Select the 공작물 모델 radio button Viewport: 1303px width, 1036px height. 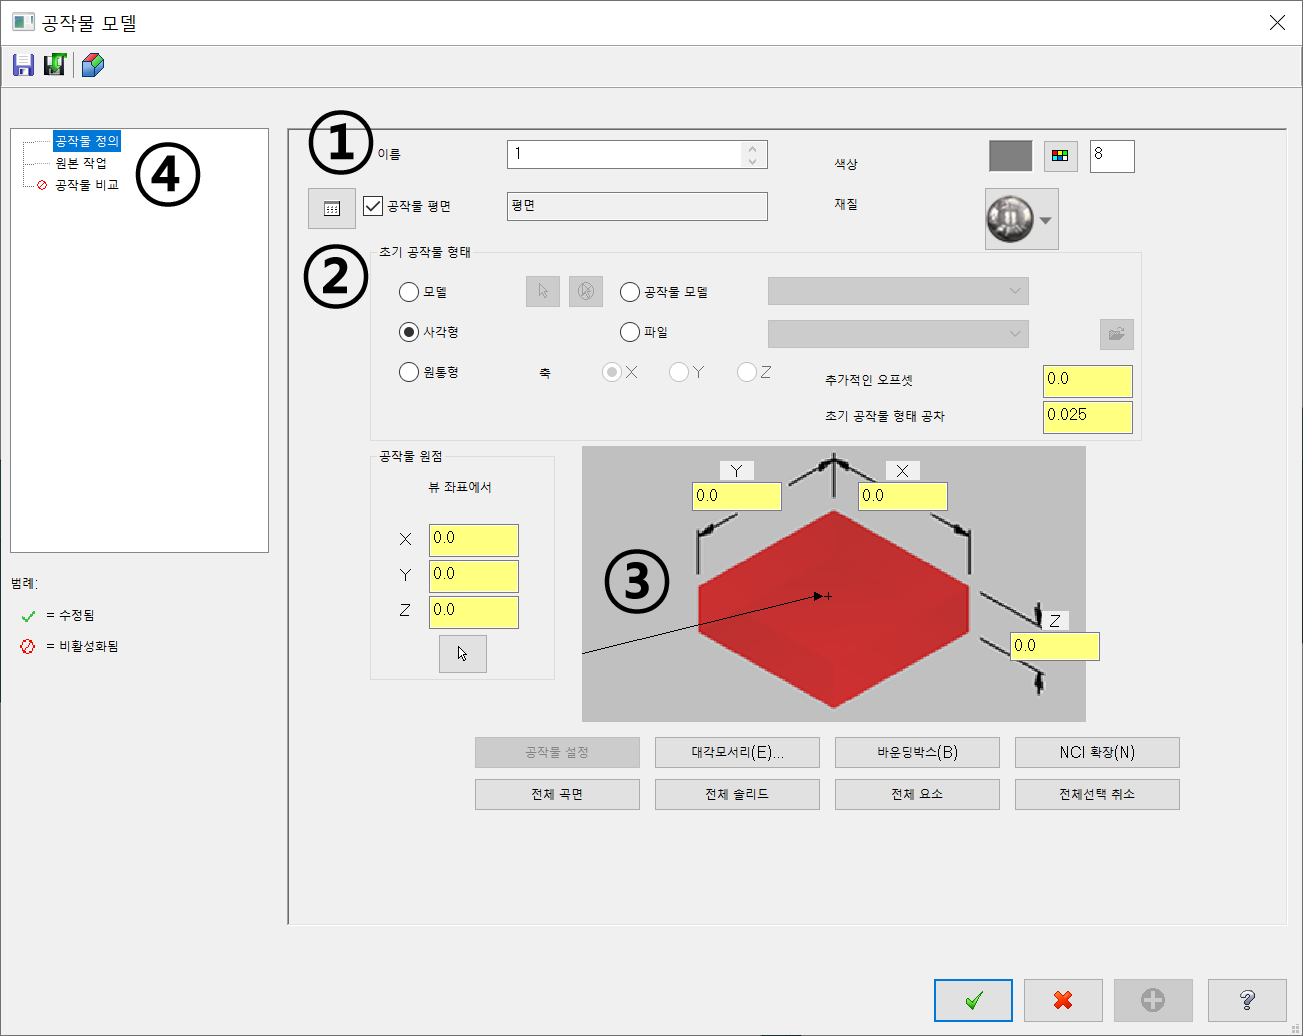tap(630, 292)
